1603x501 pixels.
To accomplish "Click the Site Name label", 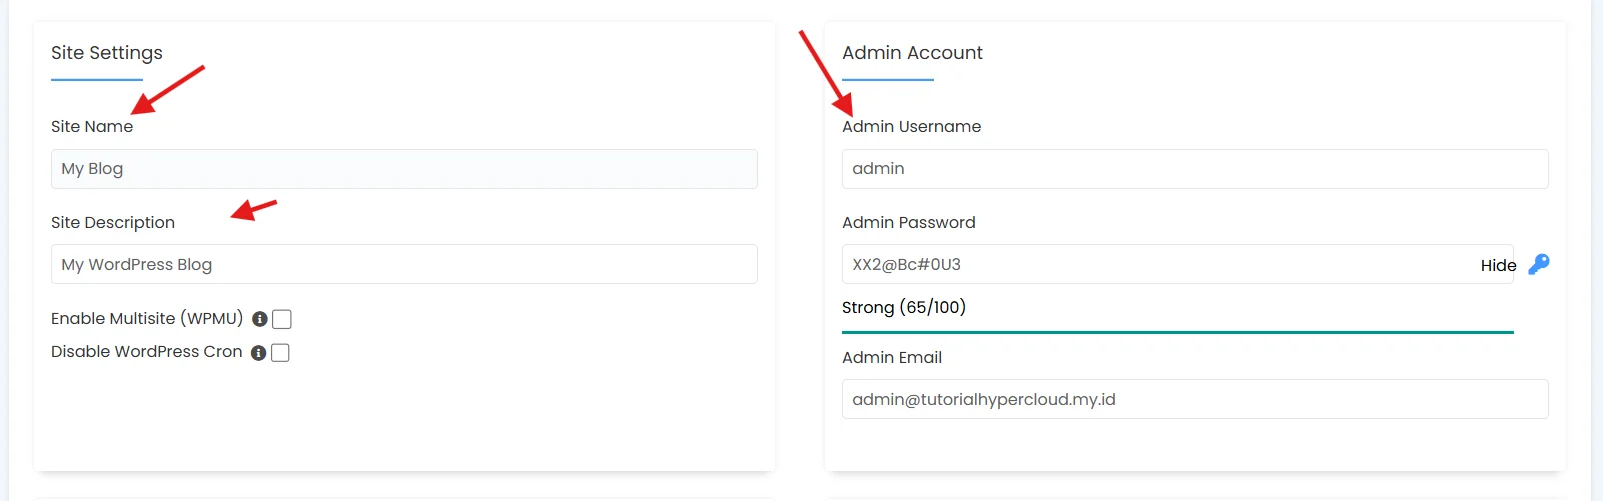I will (x=92, y=126).
